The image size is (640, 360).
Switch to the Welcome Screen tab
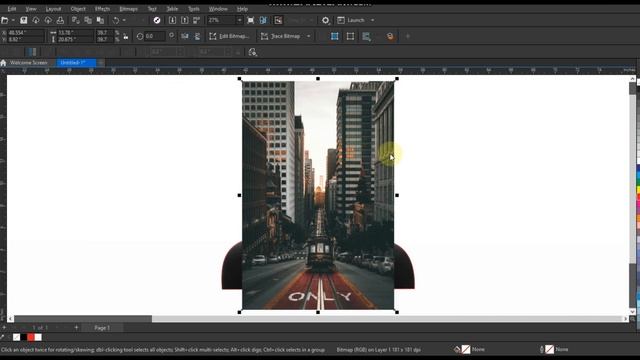(29, 63)
